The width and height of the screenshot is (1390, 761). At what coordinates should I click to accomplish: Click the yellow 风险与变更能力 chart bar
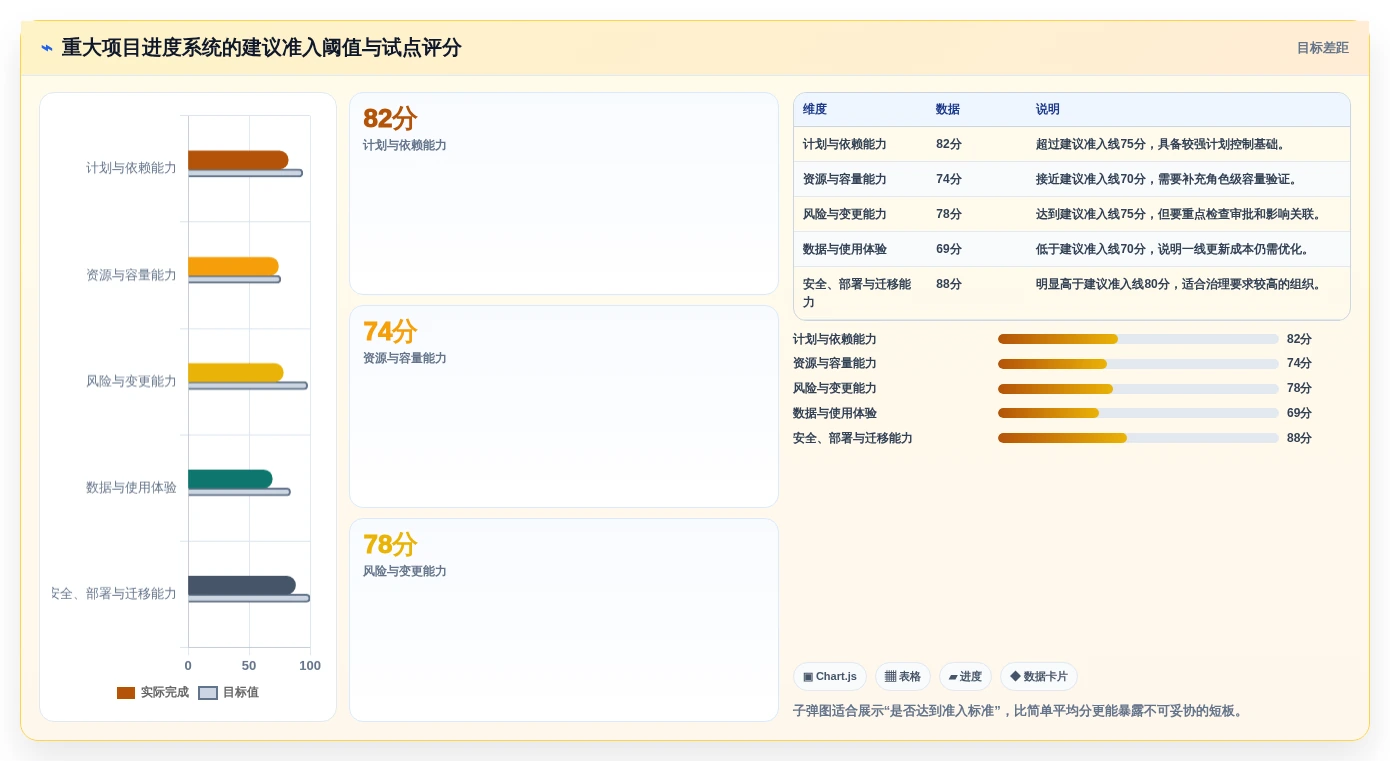click(236, 372)
